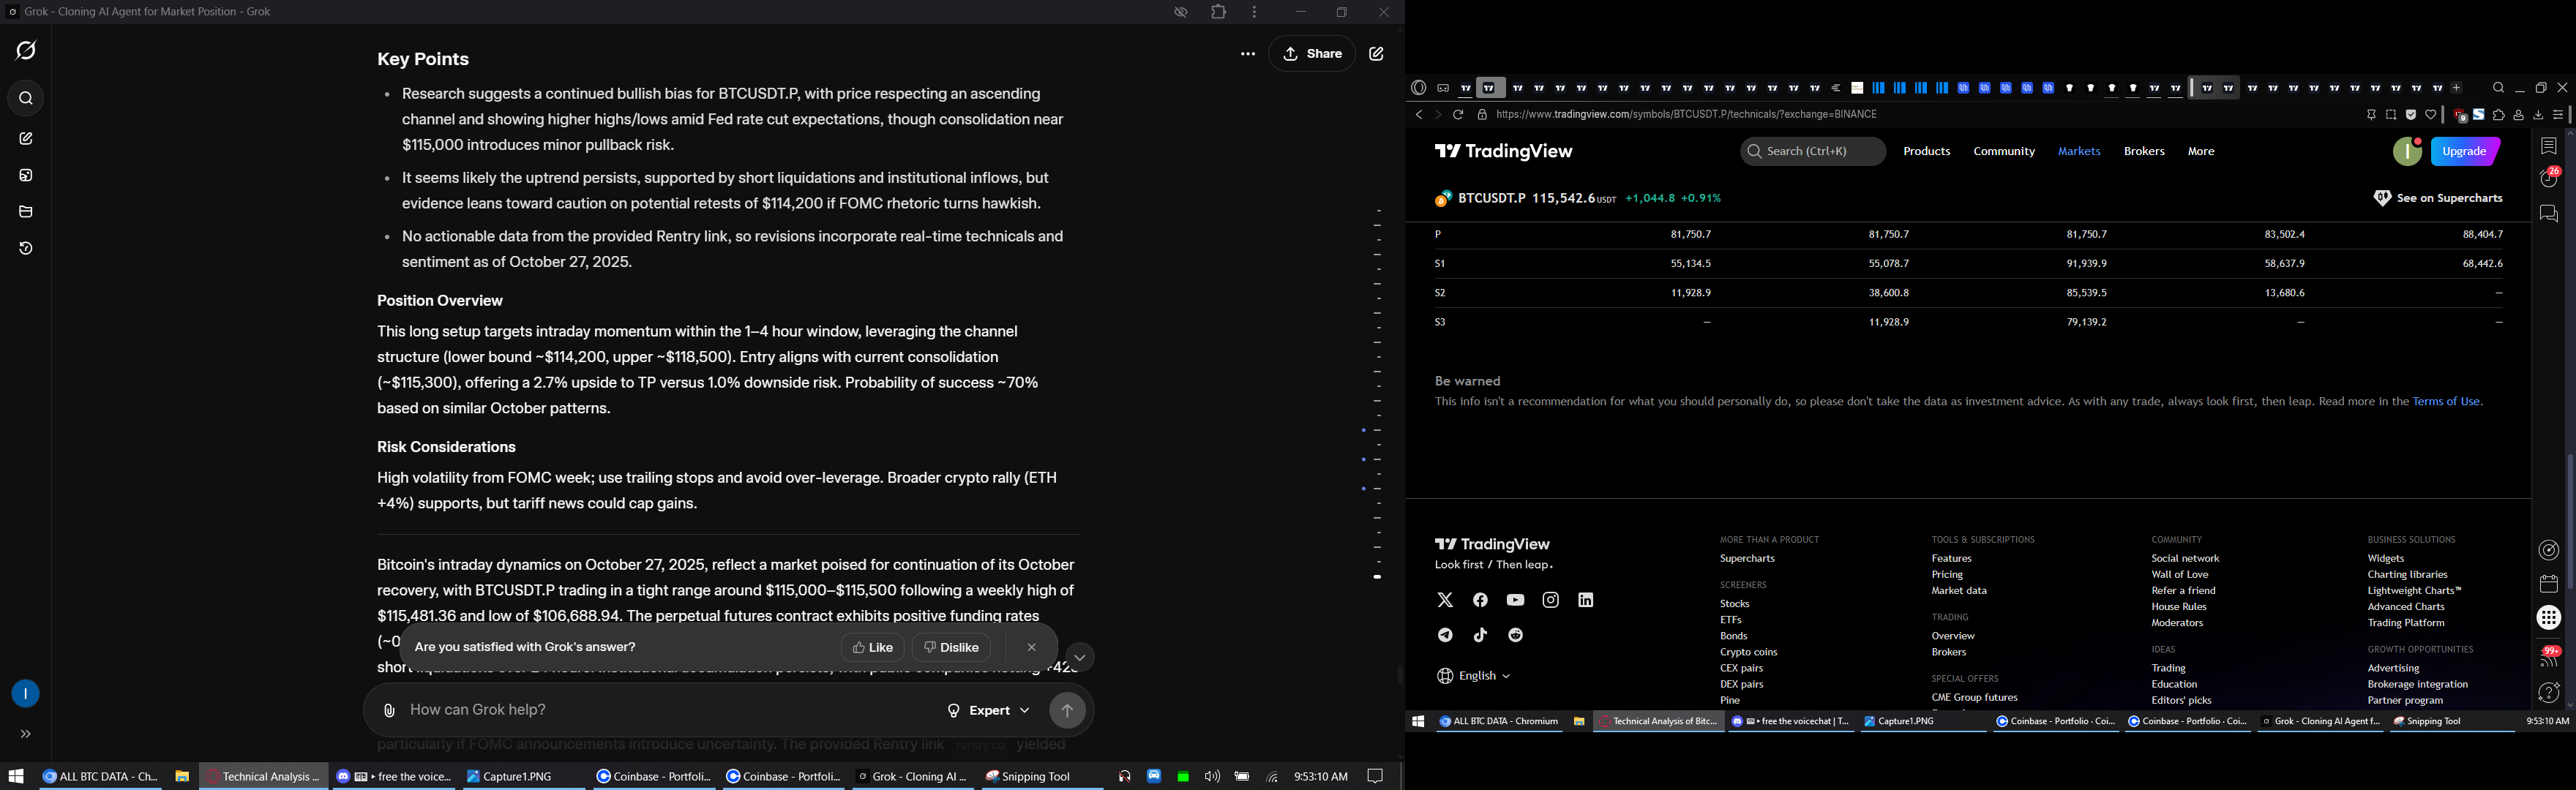Click the Upgrade button
The height and width of the screenshot is (790, 2576).
2464,152
